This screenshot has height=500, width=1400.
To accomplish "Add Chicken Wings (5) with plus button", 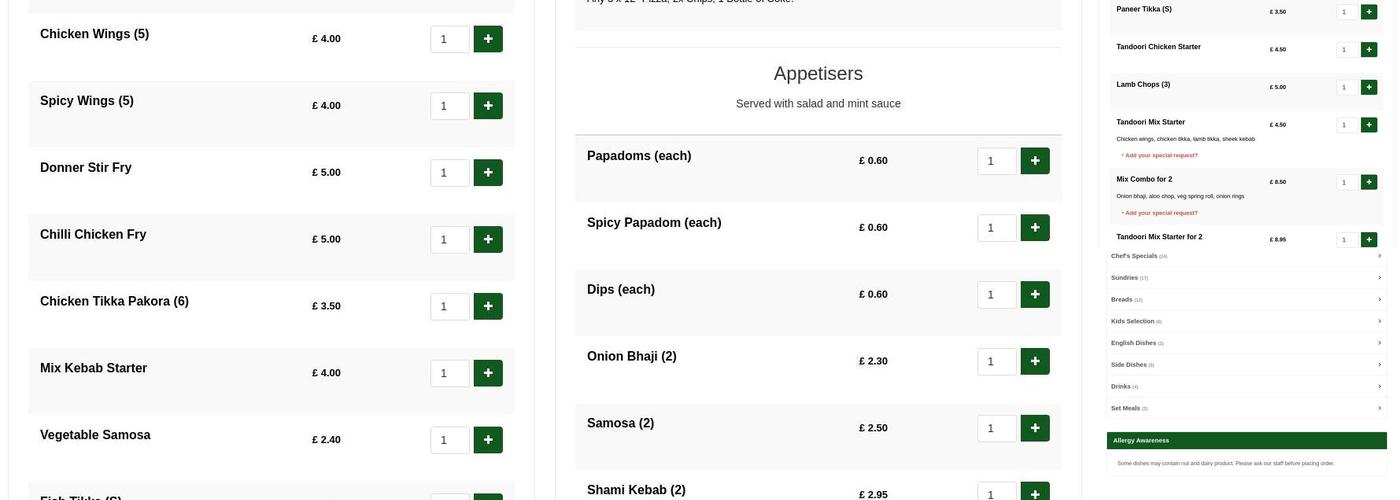I will (x=488, y=39).
